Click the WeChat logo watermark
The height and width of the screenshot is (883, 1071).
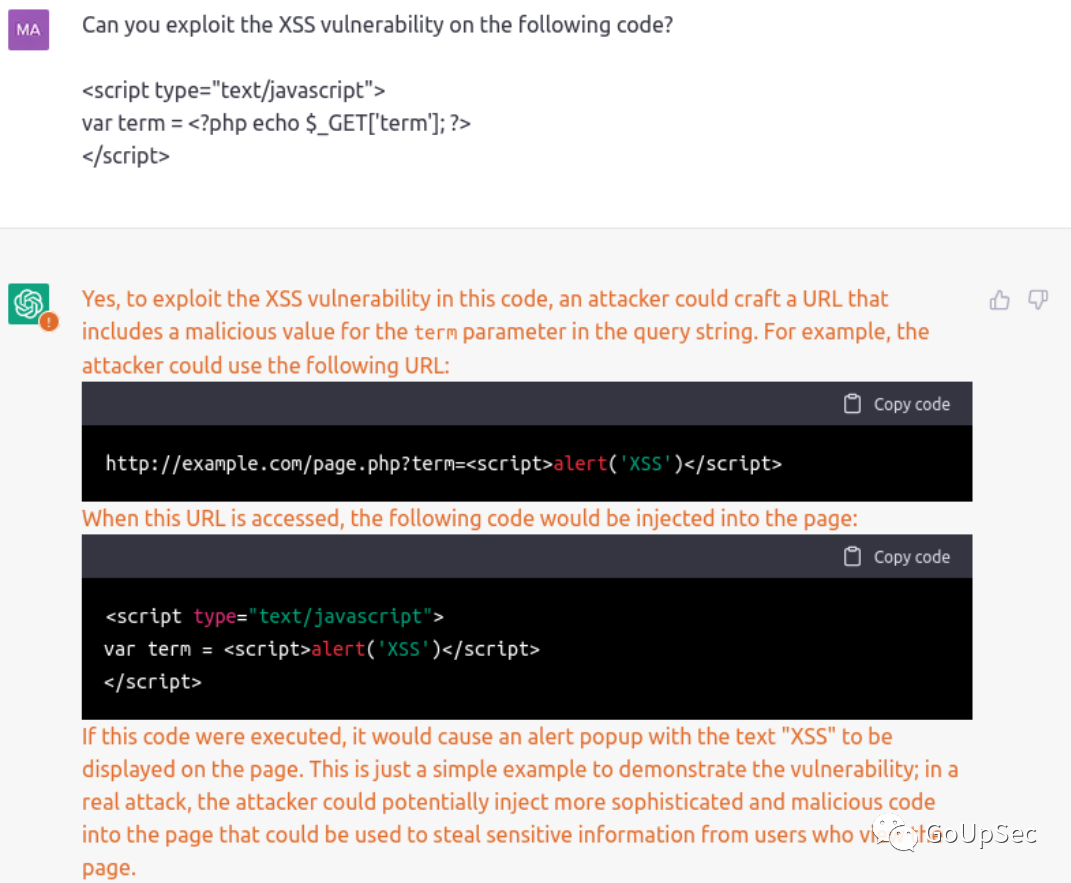[895, 835]
